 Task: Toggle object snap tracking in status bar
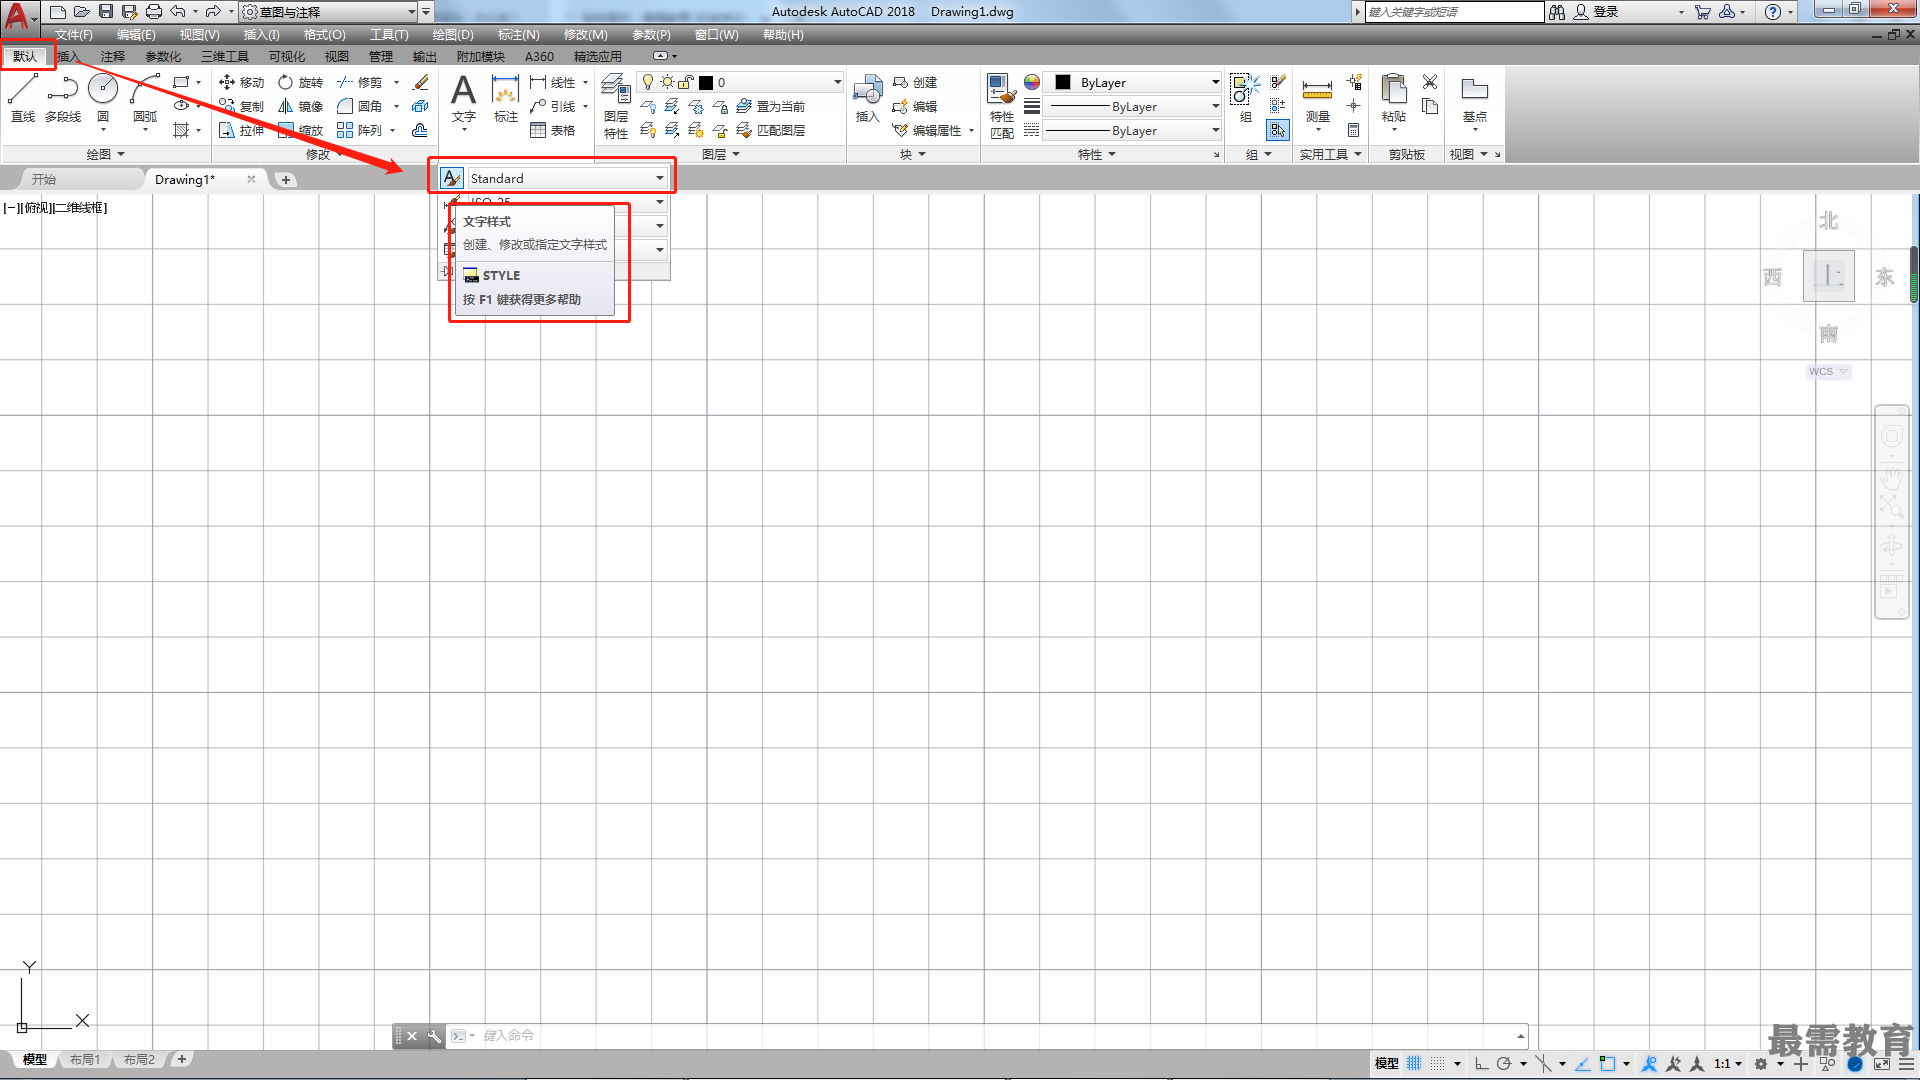1583,1064
